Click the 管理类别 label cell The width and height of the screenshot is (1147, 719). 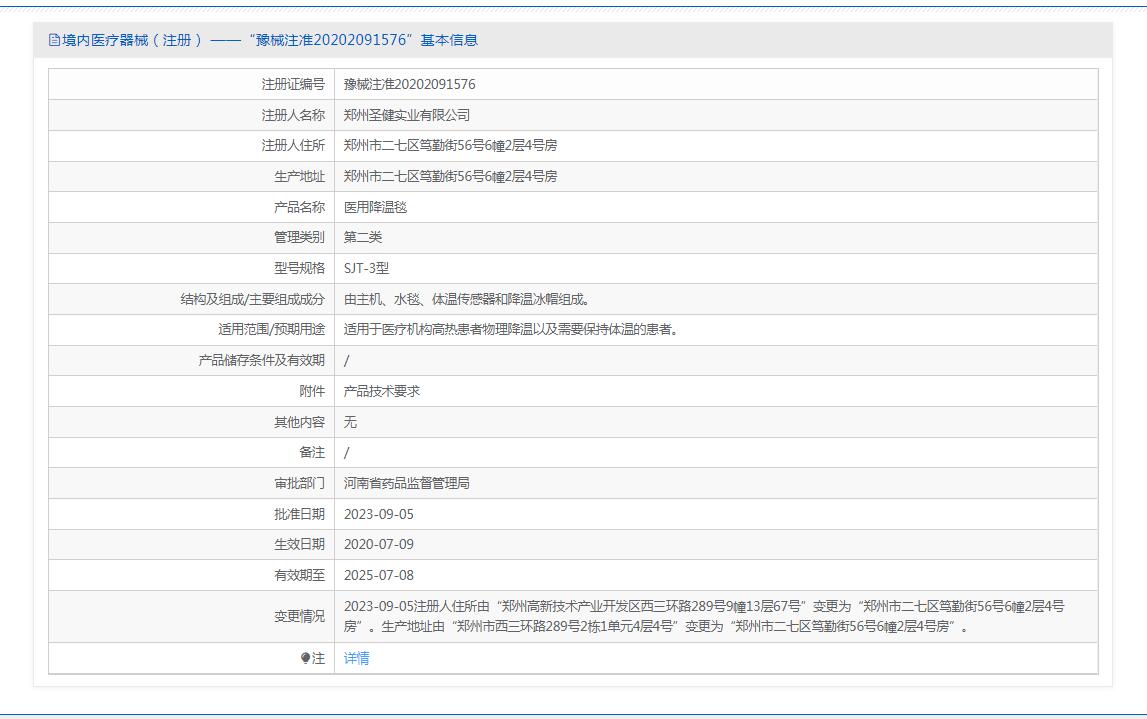[x=192, y=237]
